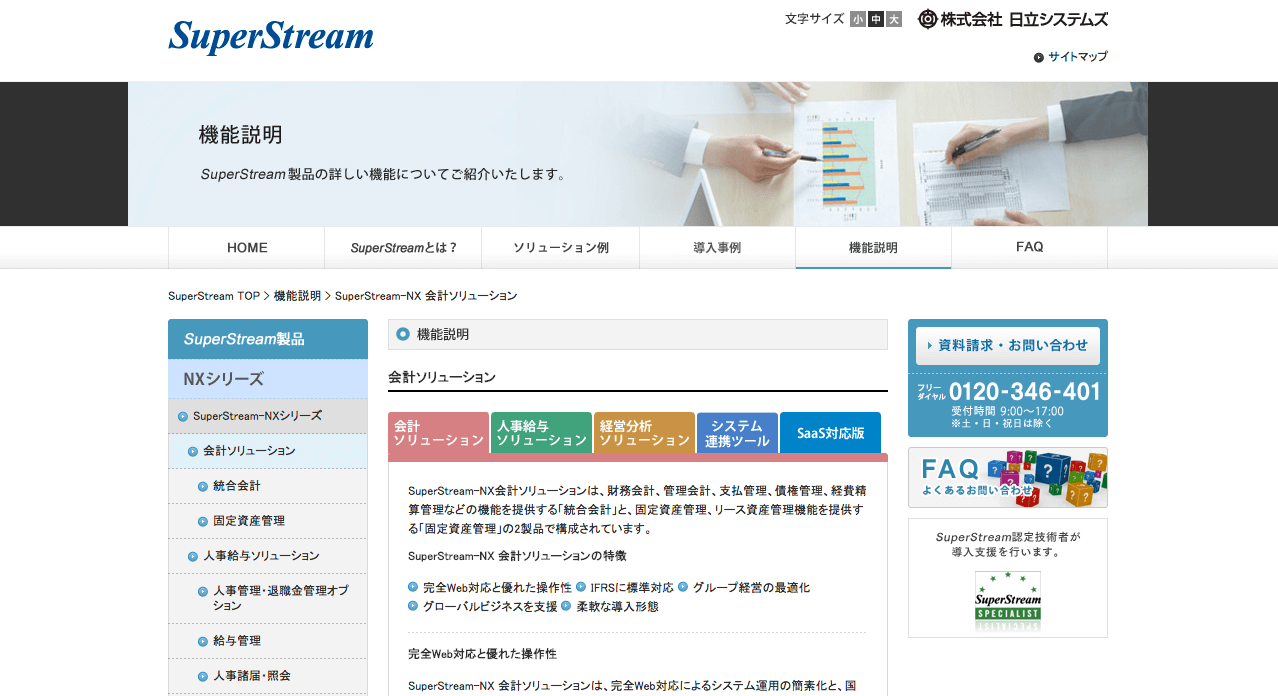This screenshot has height=696, width=1278.
Task: Switch to the 経営分析ソリューション tab
Action: coord(644,433)
